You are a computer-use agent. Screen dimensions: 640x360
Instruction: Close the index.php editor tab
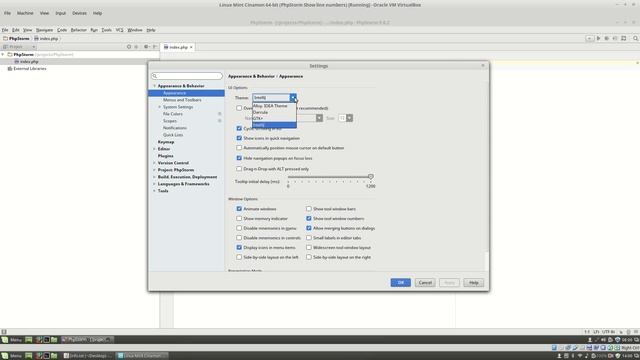(x=191, y=47)
